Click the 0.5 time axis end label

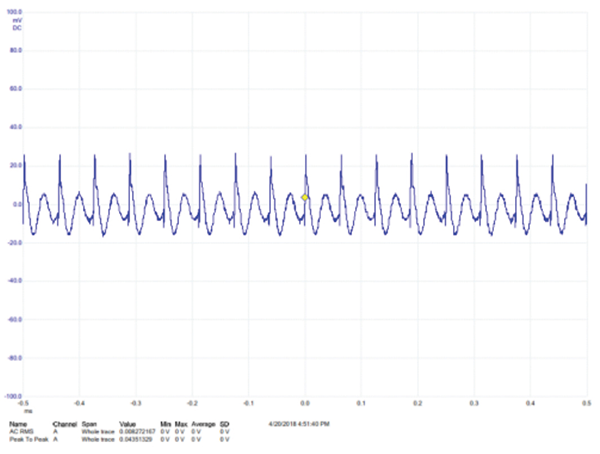coord(586,403)
